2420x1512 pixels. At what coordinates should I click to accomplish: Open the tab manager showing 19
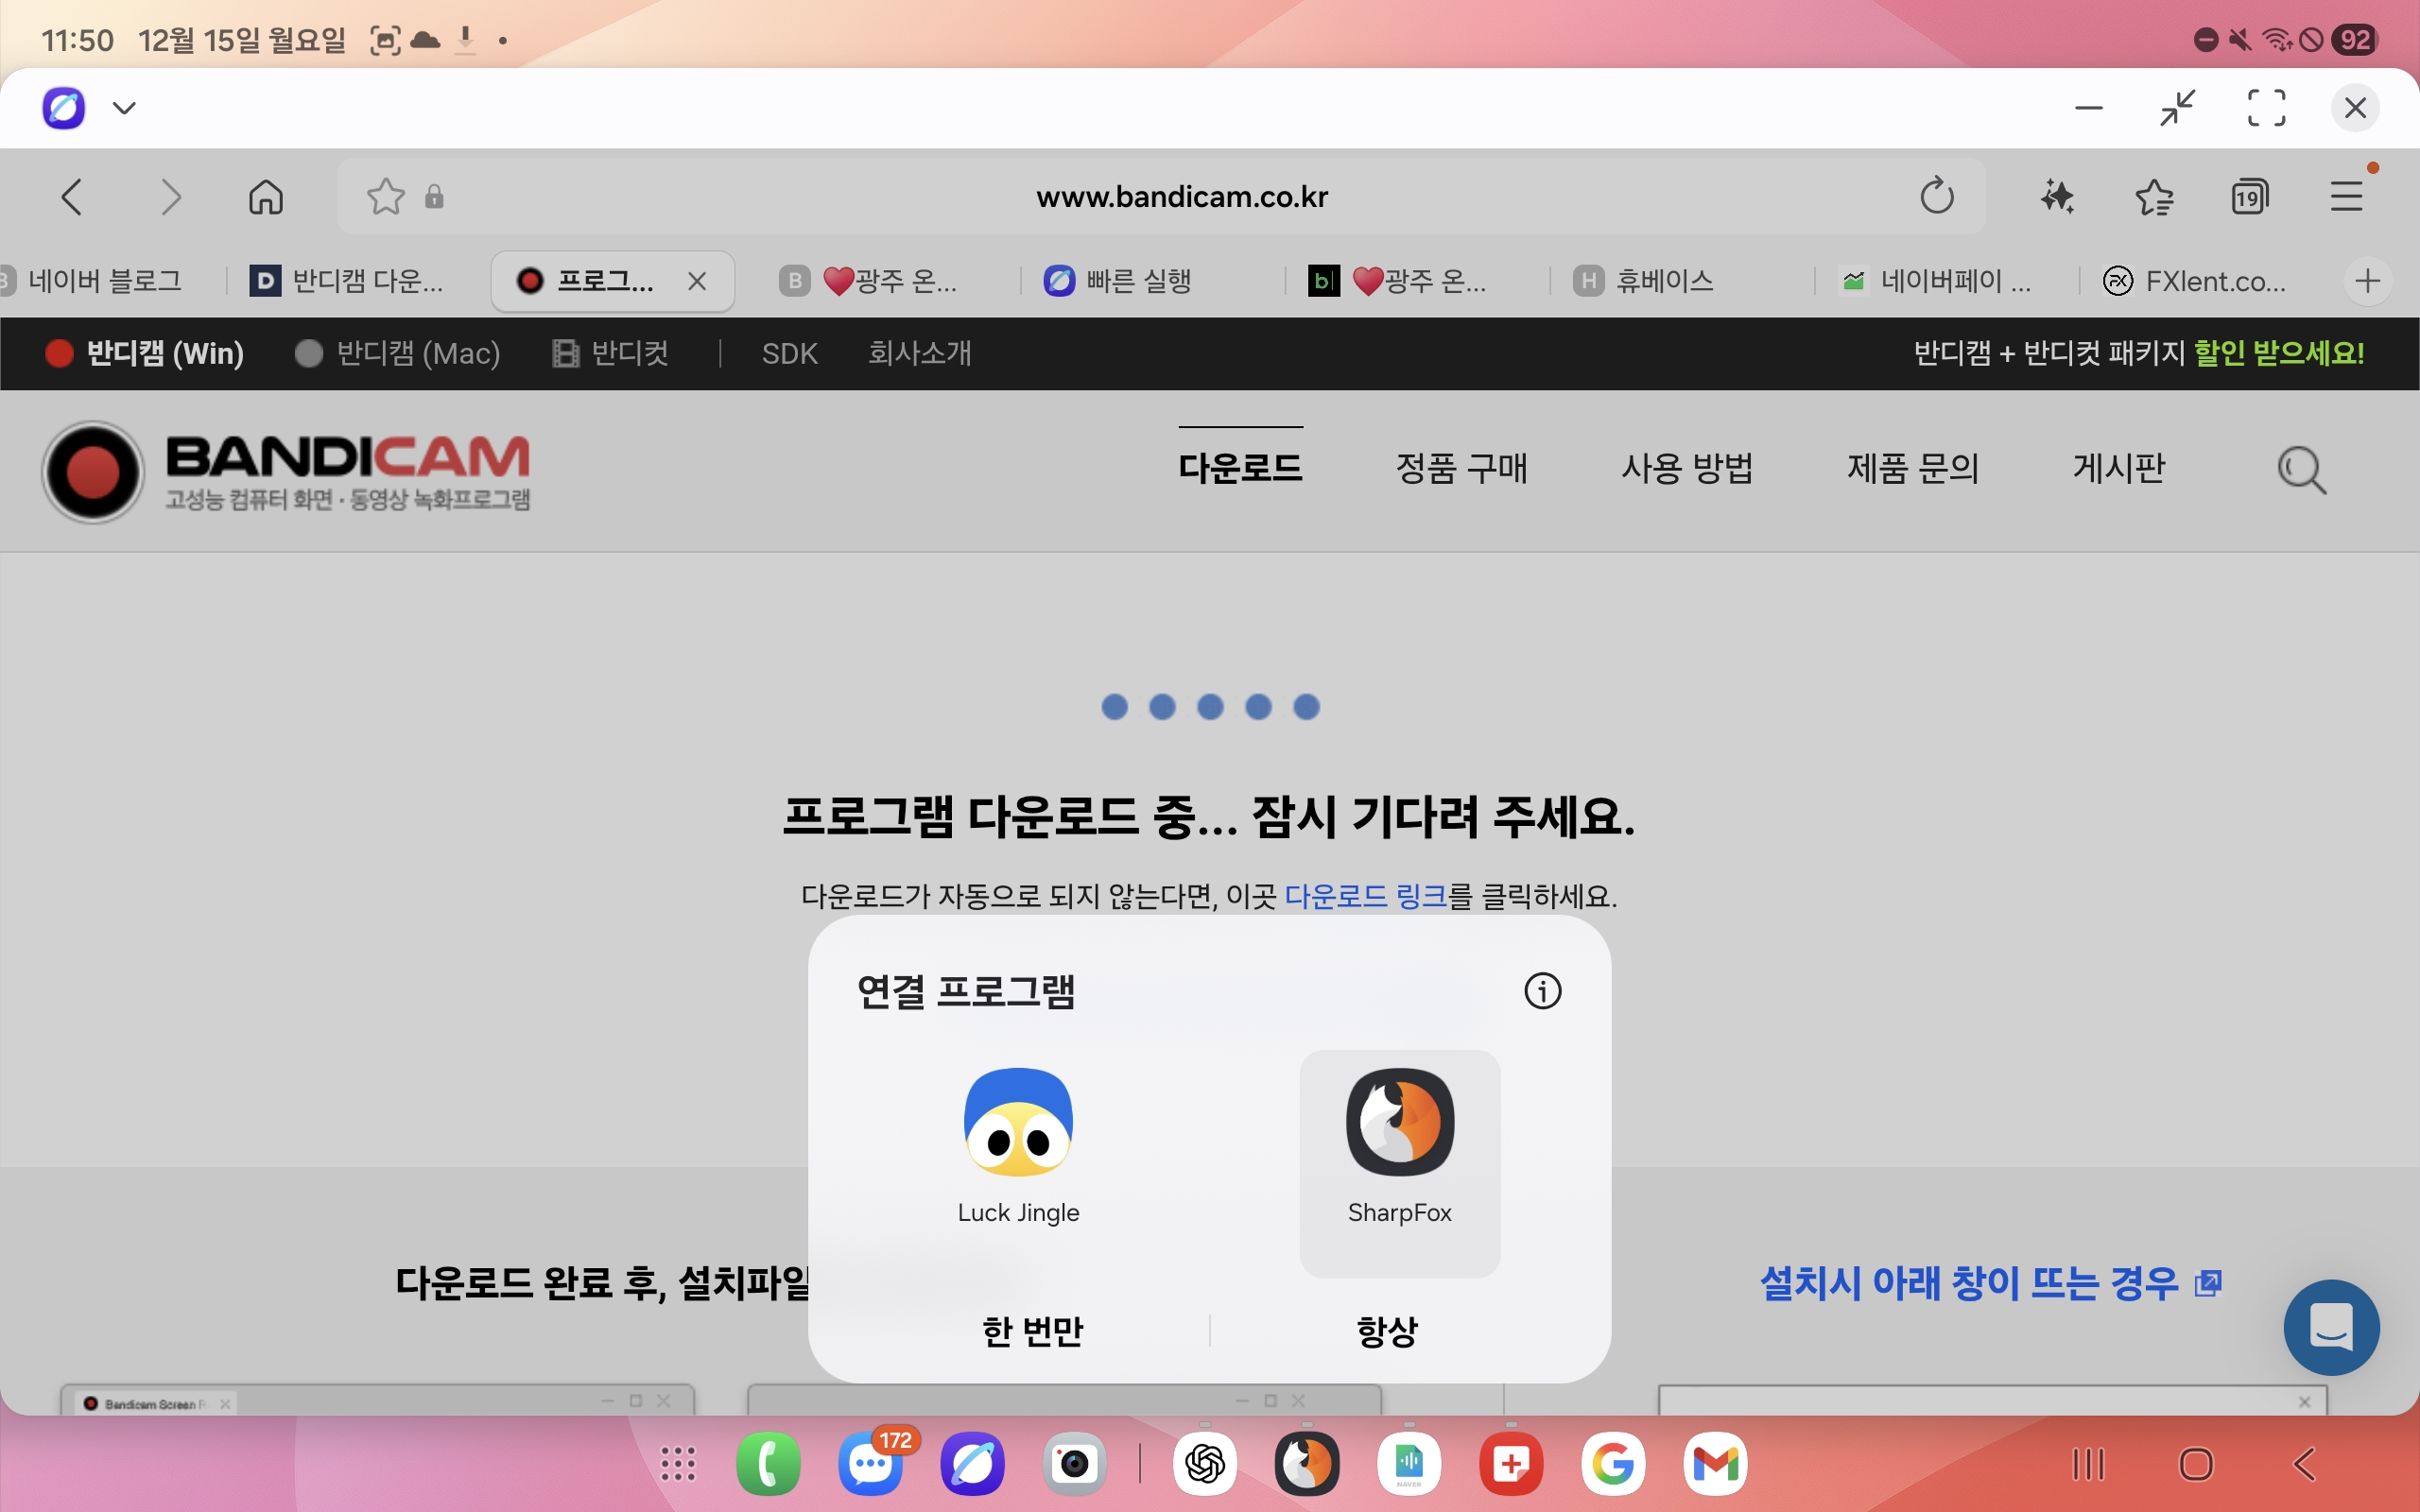(x=2249, y=197)
